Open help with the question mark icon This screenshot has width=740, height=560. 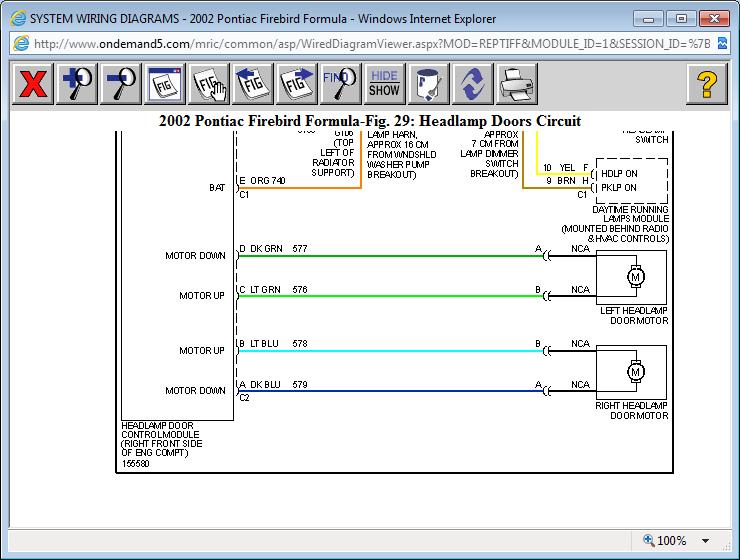click(x=706, y=84)
